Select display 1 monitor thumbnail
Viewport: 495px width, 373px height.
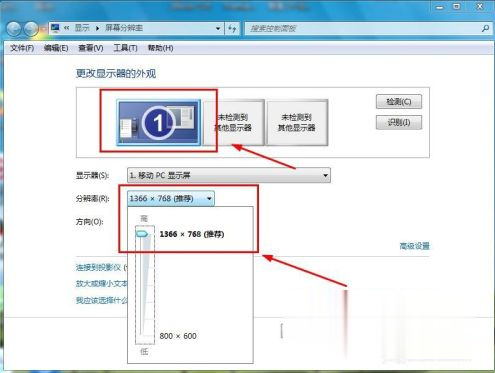coord(158,123)
